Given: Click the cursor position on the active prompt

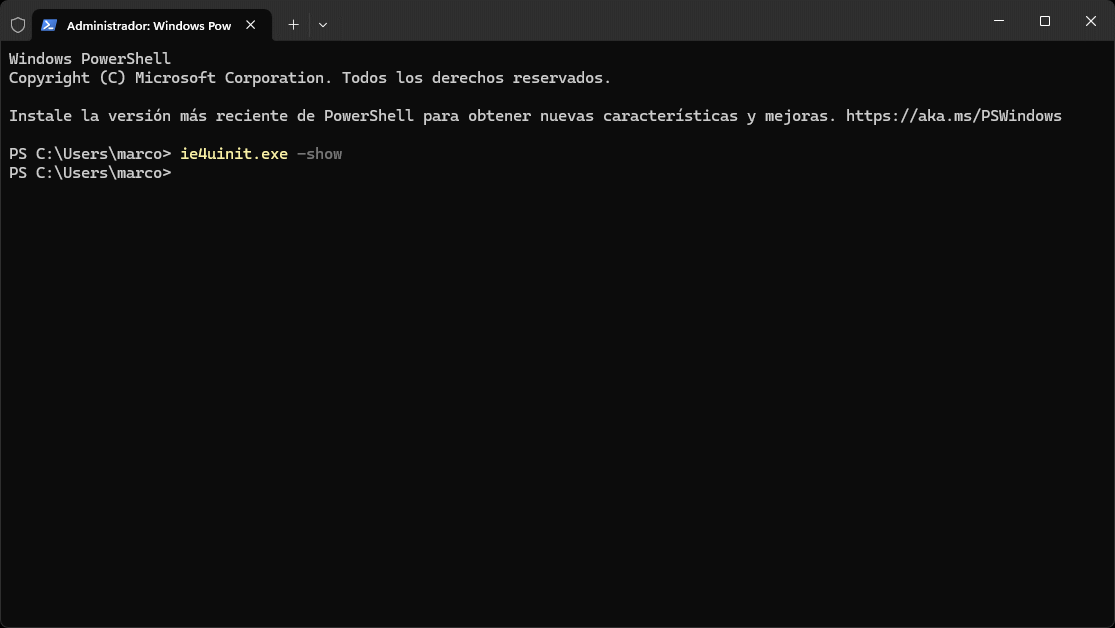Looking at the screenshot, I should (x=180, y=172).
